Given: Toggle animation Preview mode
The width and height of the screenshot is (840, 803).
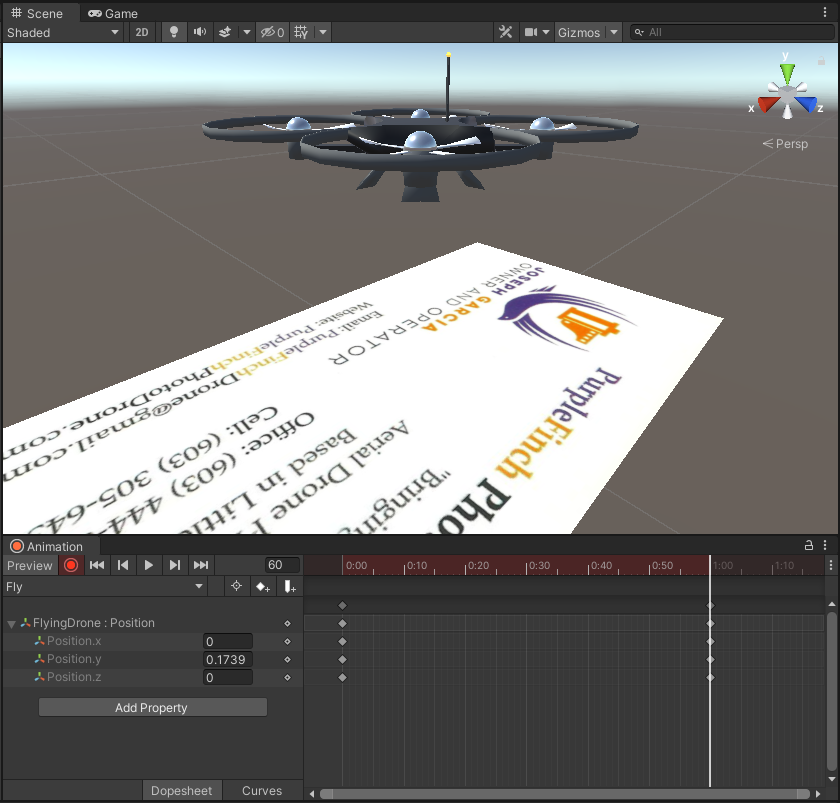Looking at the screenshot, I should click(29, 566).
